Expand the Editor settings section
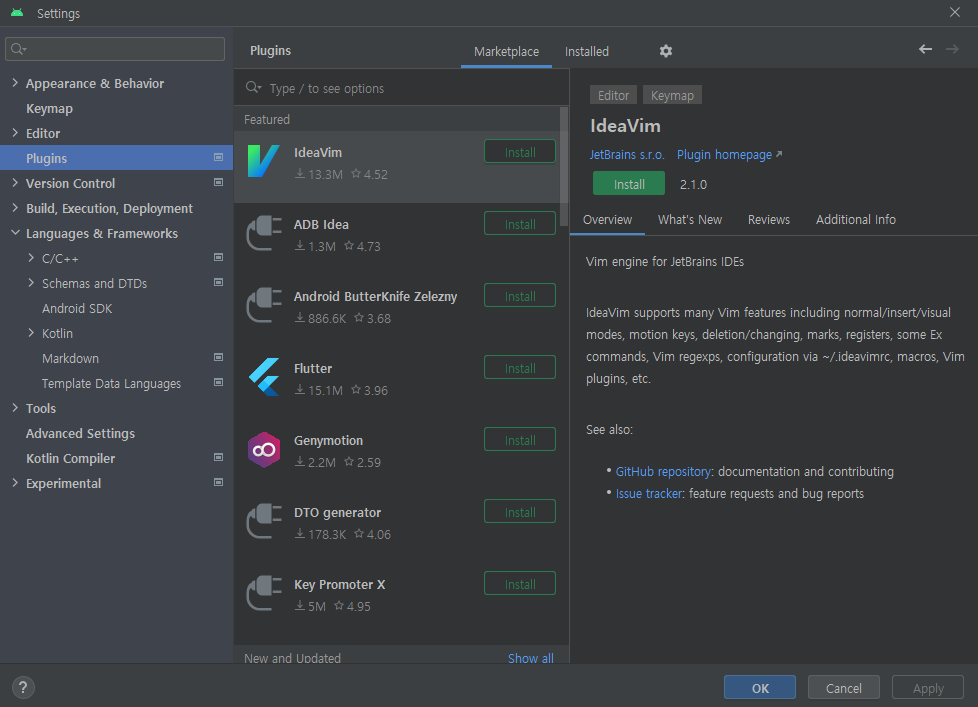 [15, 133]
